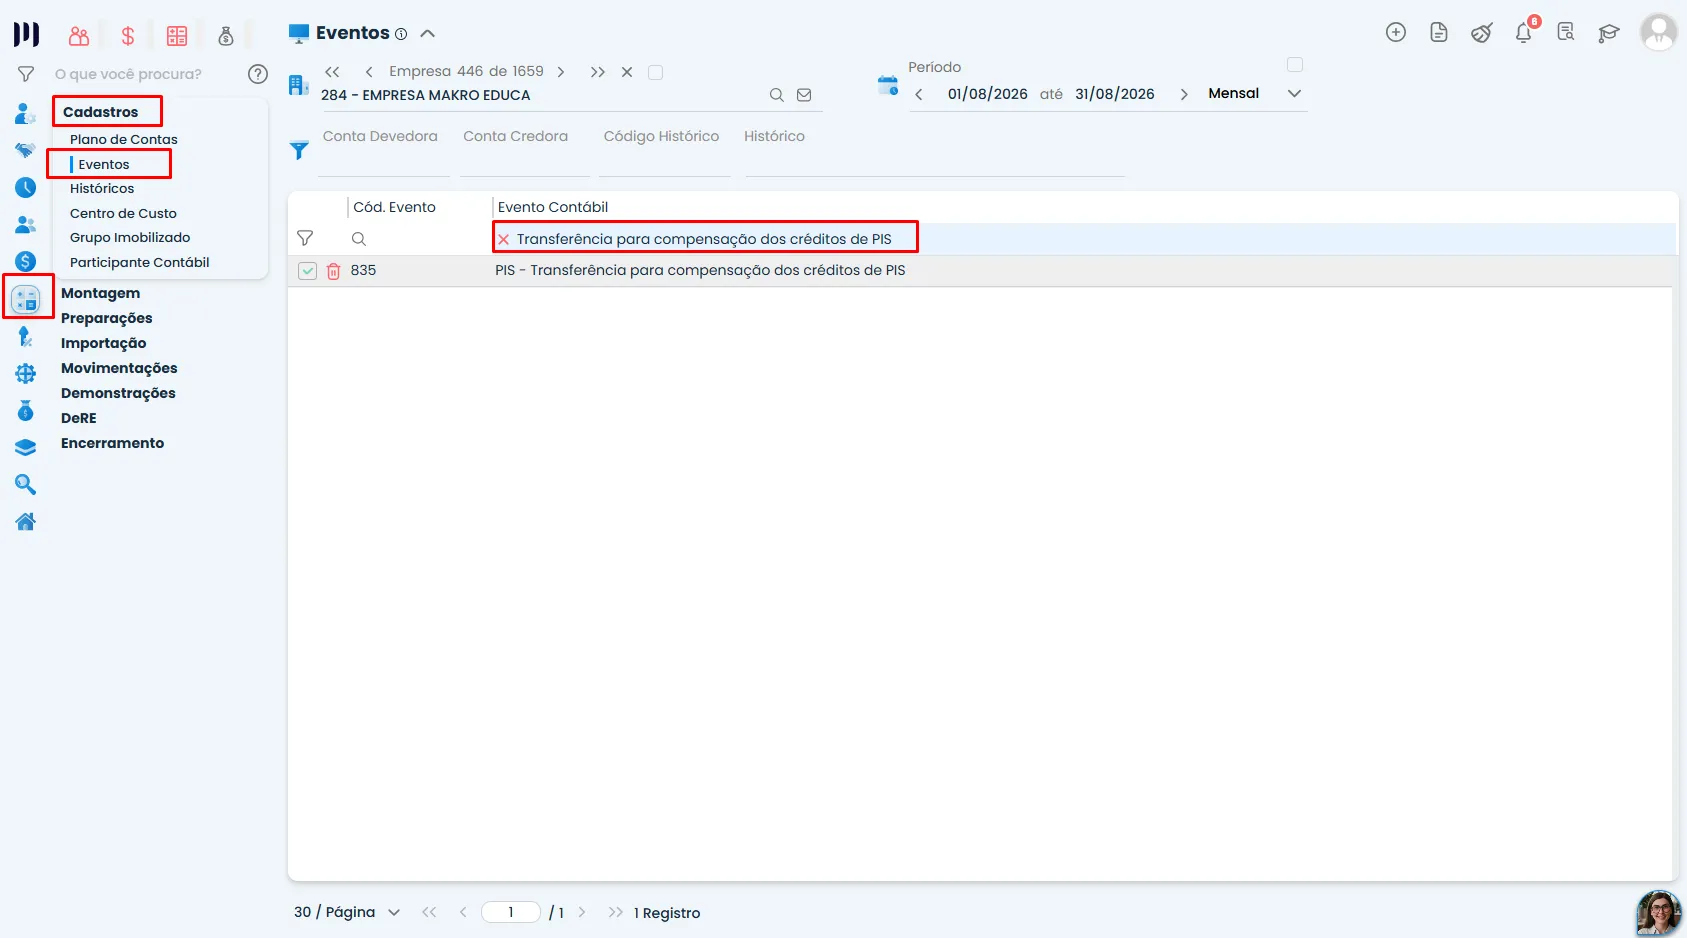The width and height of the screenshot is (1687, 938).
Task: Open the graduation cap training icon
Action: click(x=1609, y=33)
